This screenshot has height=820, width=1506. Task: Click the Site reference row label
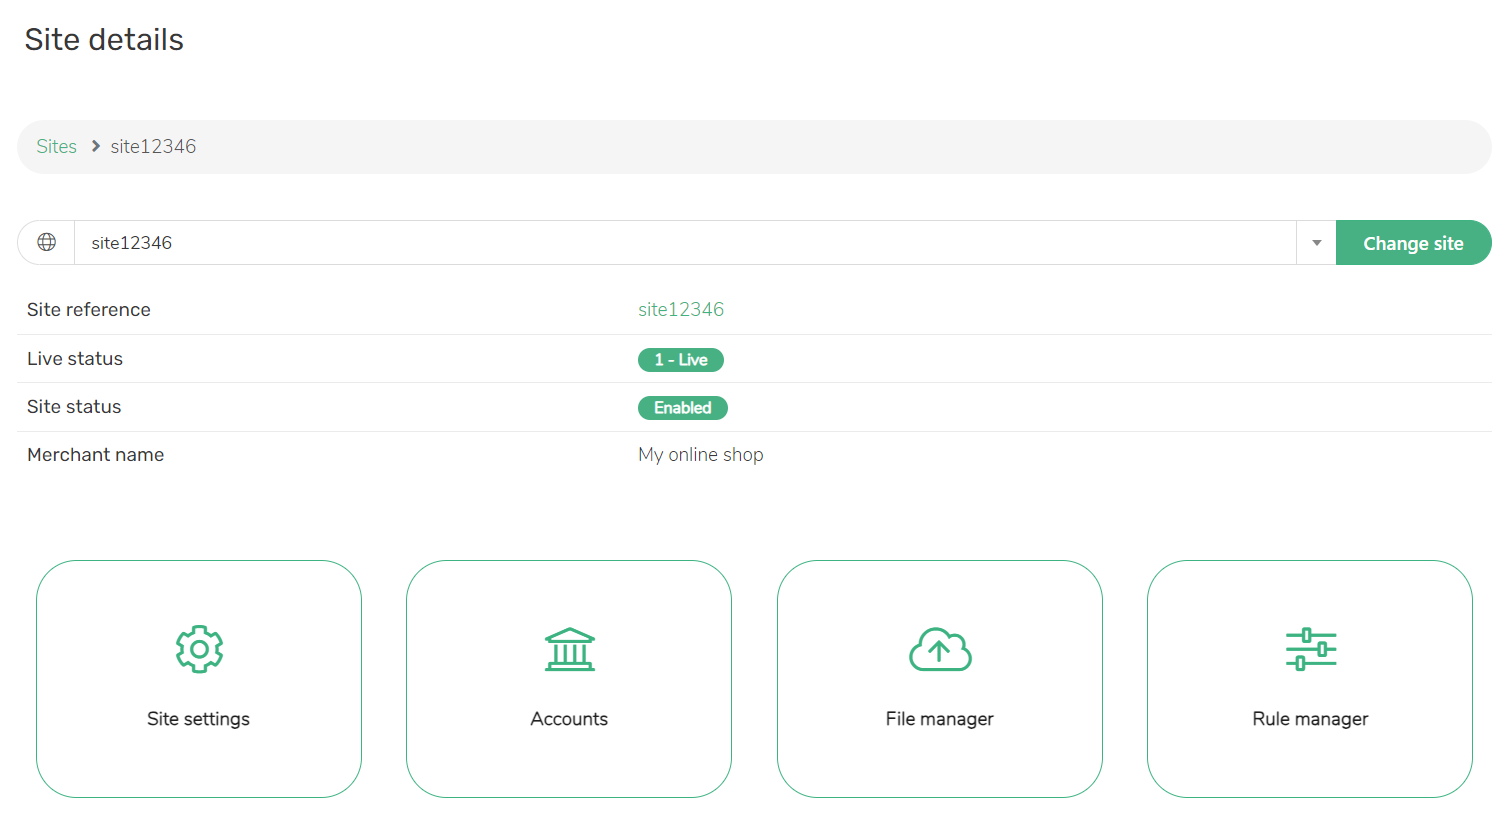[x=89, y=310]
